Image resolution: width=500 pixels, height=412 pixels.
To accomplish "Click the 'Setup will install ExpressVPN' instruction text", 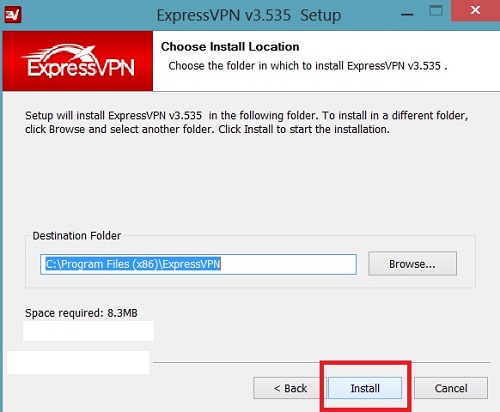I will pyautogui.click(x=247, y=122).
